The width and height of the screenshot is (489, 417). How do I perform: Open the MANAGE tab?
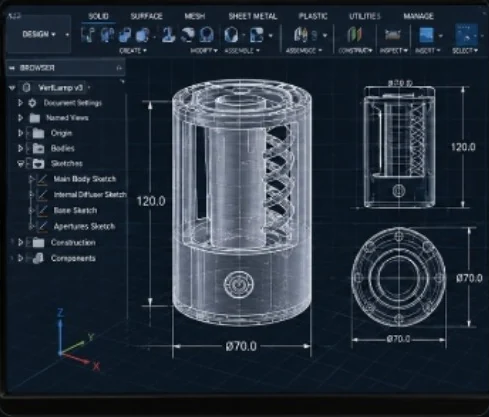(418, 16)
